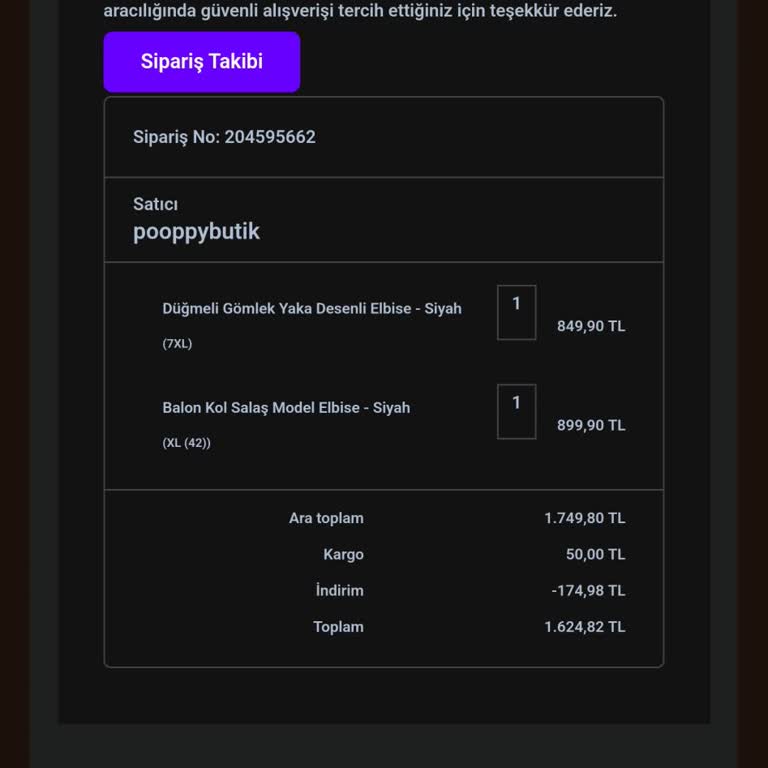The width and height of the screenshot is (768, 768).
Task: Click the Ara toplam label
Action: click(326, 518)
